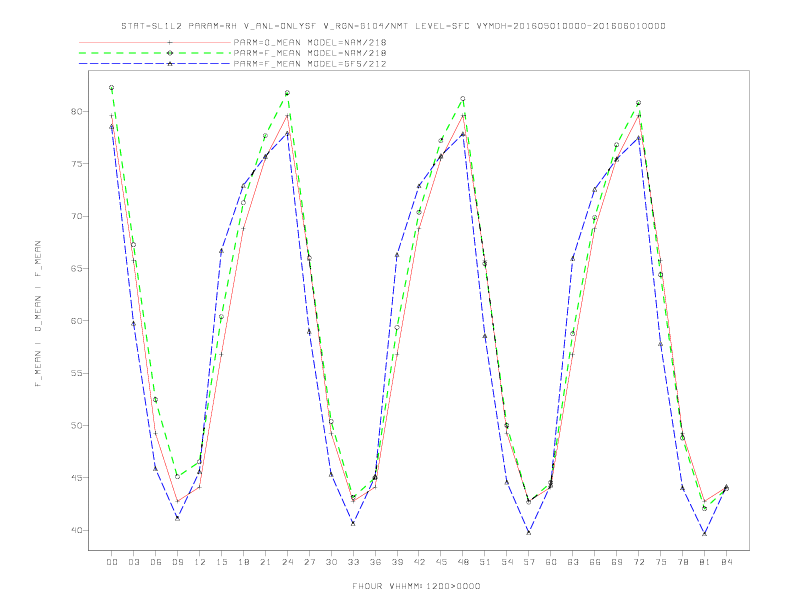792x612 pixels.
Task: Click blue triangle data marker at hour 09
Action: pyautogui.click(x=177, y=518)
